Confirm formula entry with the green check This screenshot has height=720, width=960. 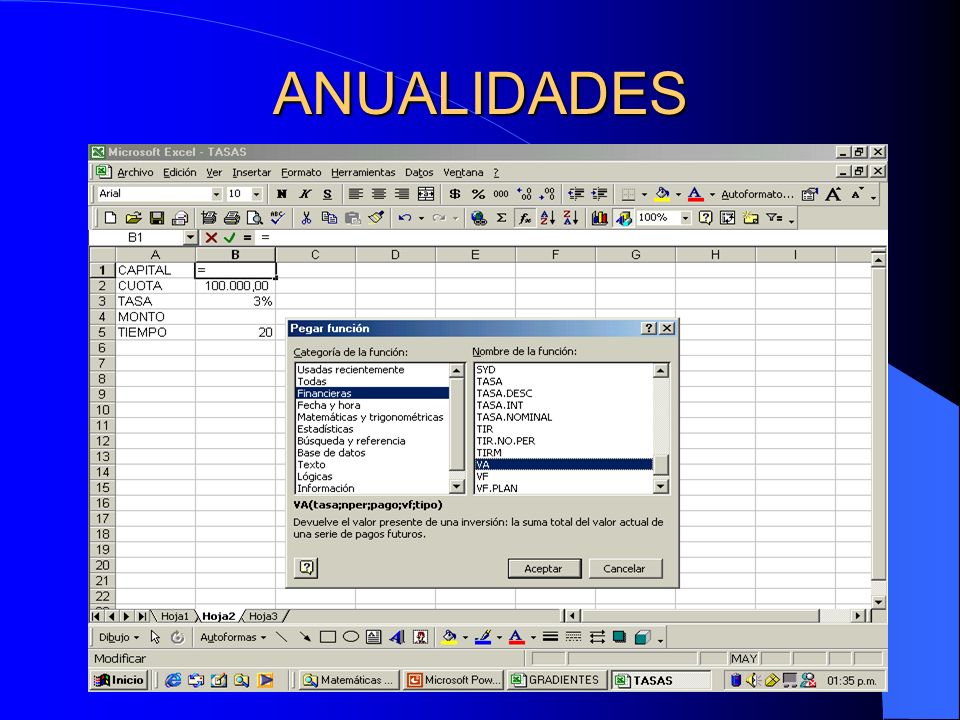click(230, 238)
